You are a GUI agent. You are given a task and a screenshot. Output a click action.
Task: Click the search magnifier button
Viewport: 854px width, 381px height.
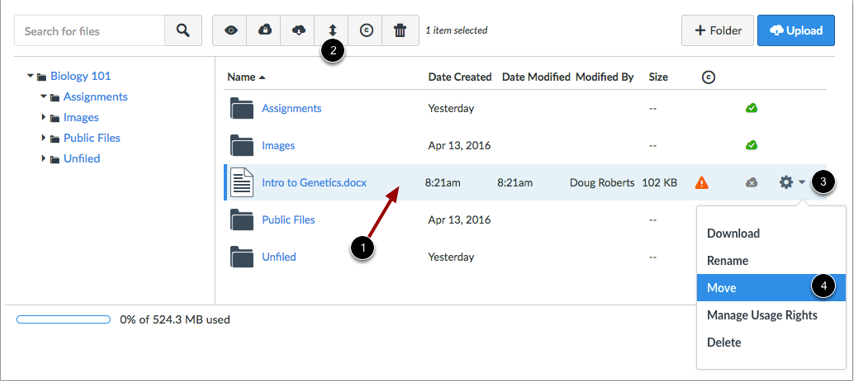183,30
